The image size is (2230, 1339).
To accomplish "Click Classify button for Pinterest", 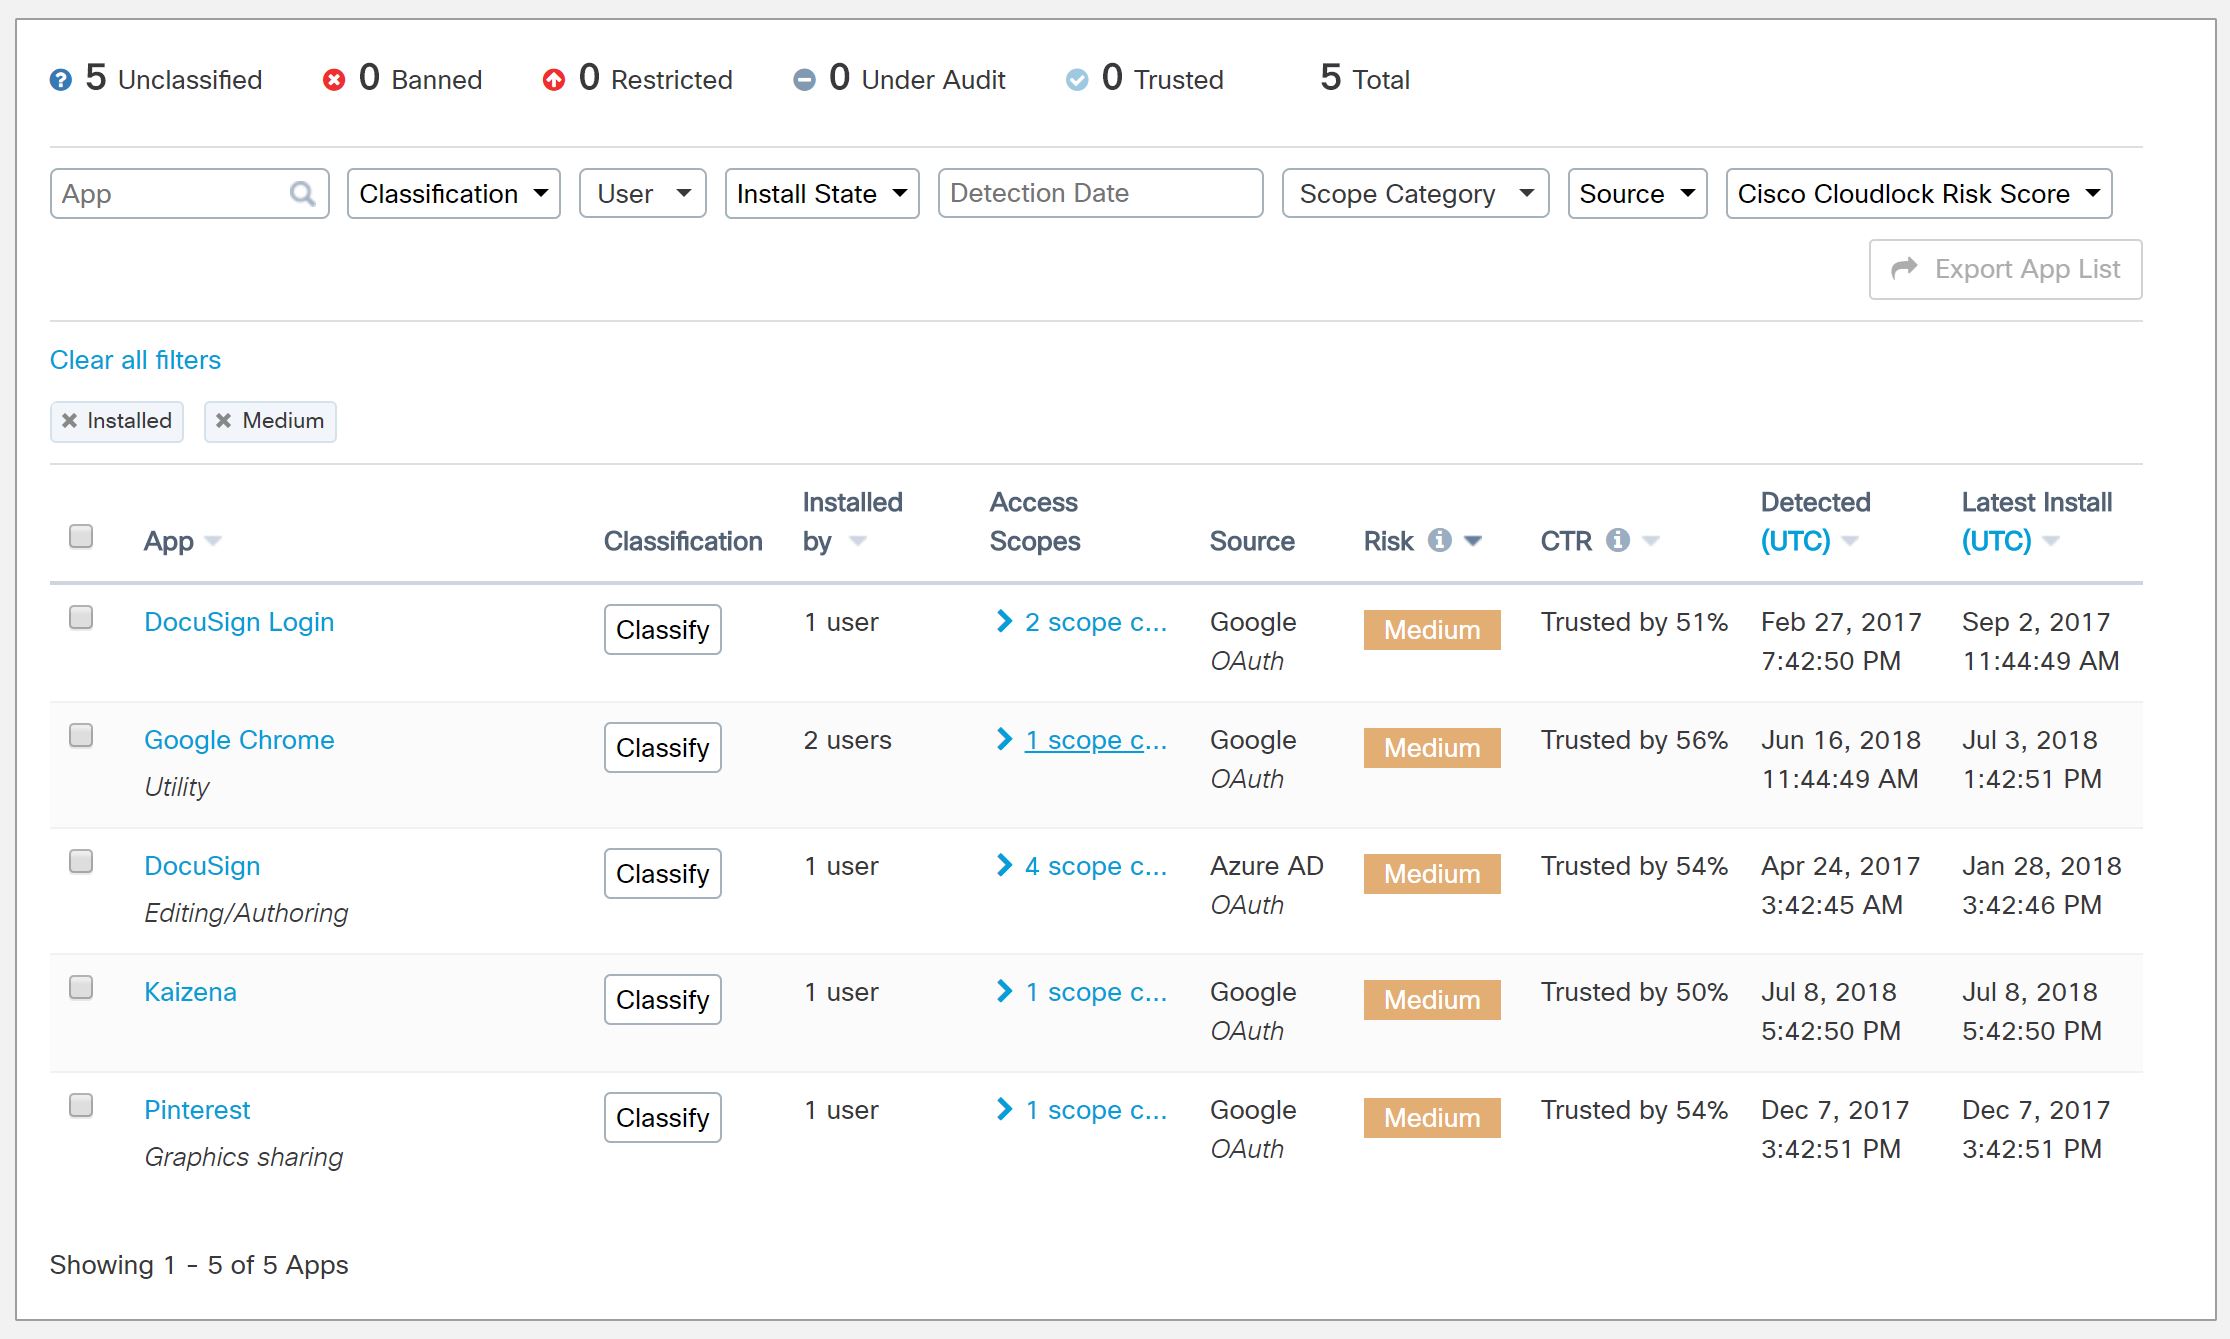I will pyautogui.click(x=663, y=1115).
